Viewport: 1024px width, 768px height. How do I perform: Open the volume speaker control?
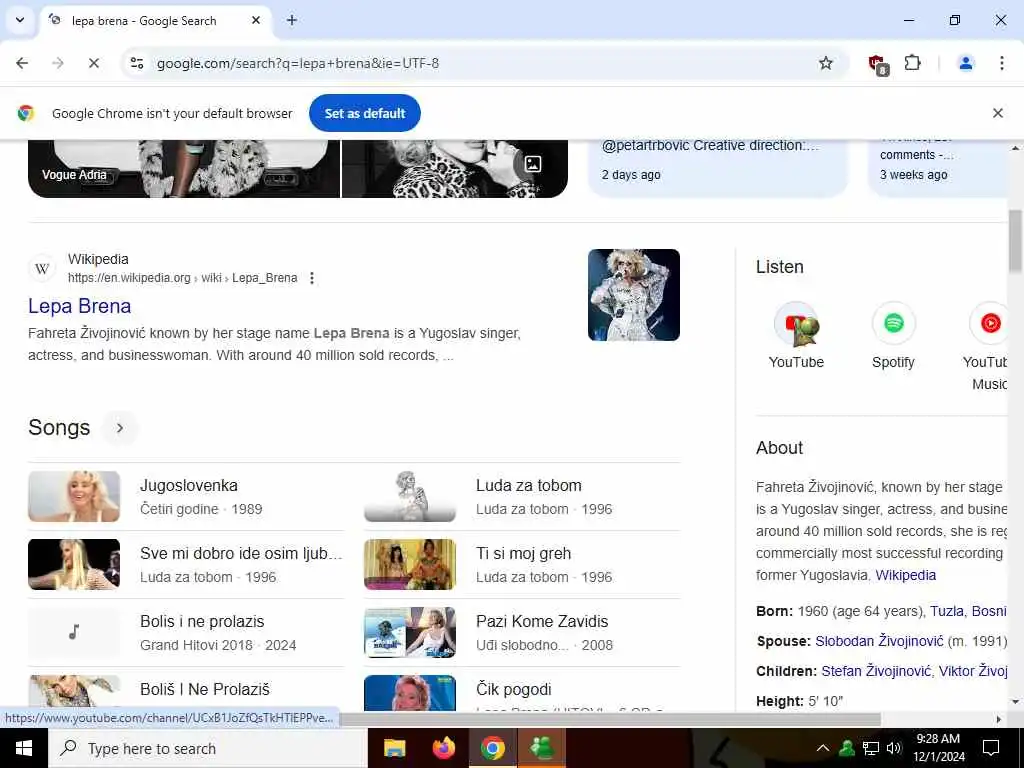pos(894,748)
